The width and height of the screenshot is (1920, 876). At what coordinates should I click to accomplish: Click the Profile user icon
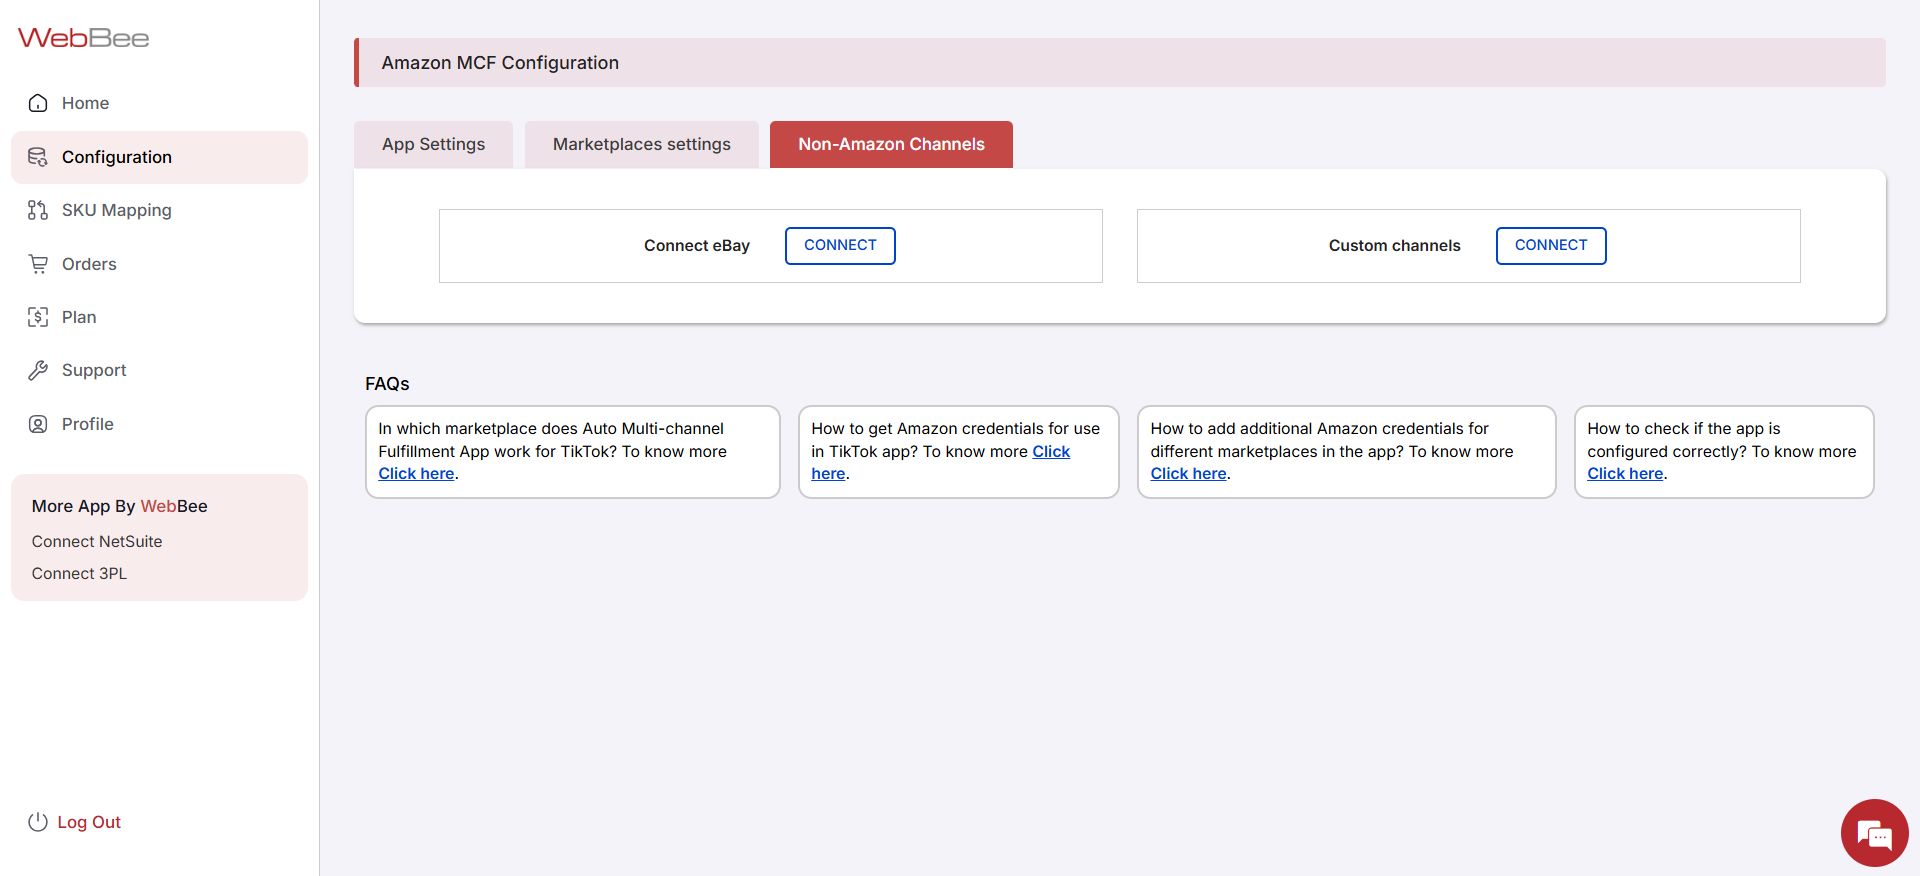coord(38,424)
